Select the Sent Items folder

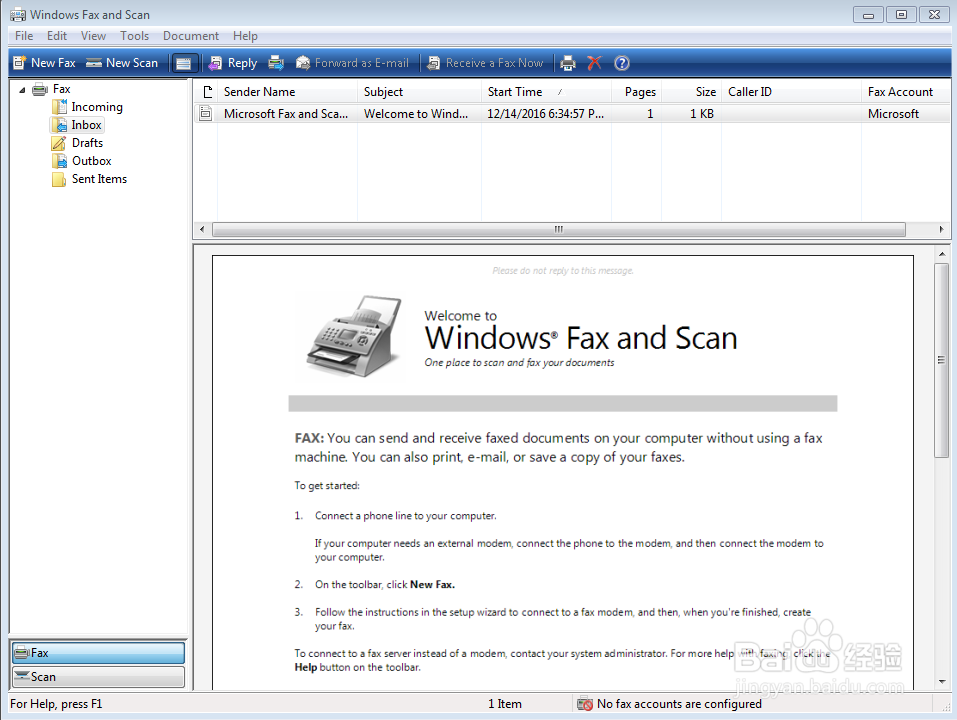(99, 179)
